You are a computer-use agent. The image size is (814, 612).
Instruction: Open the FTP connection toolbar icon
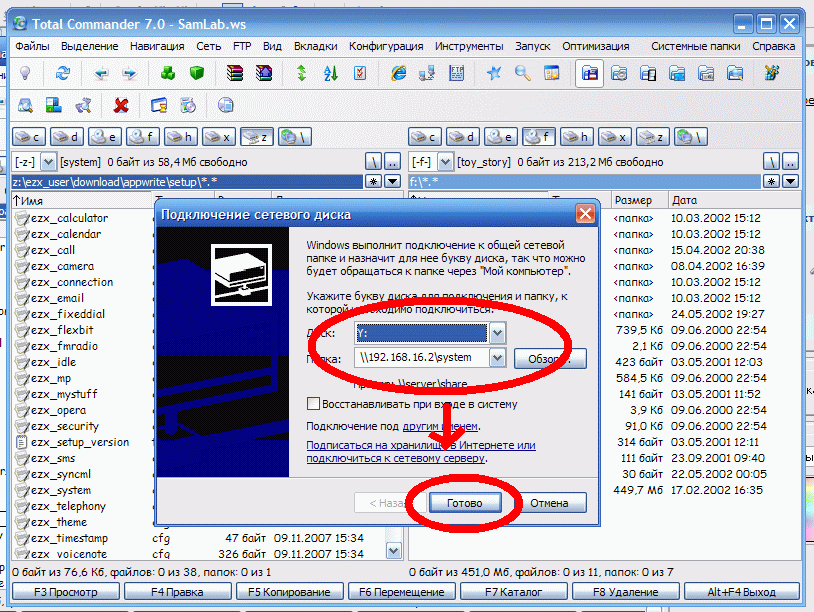(x=456, y=74)
